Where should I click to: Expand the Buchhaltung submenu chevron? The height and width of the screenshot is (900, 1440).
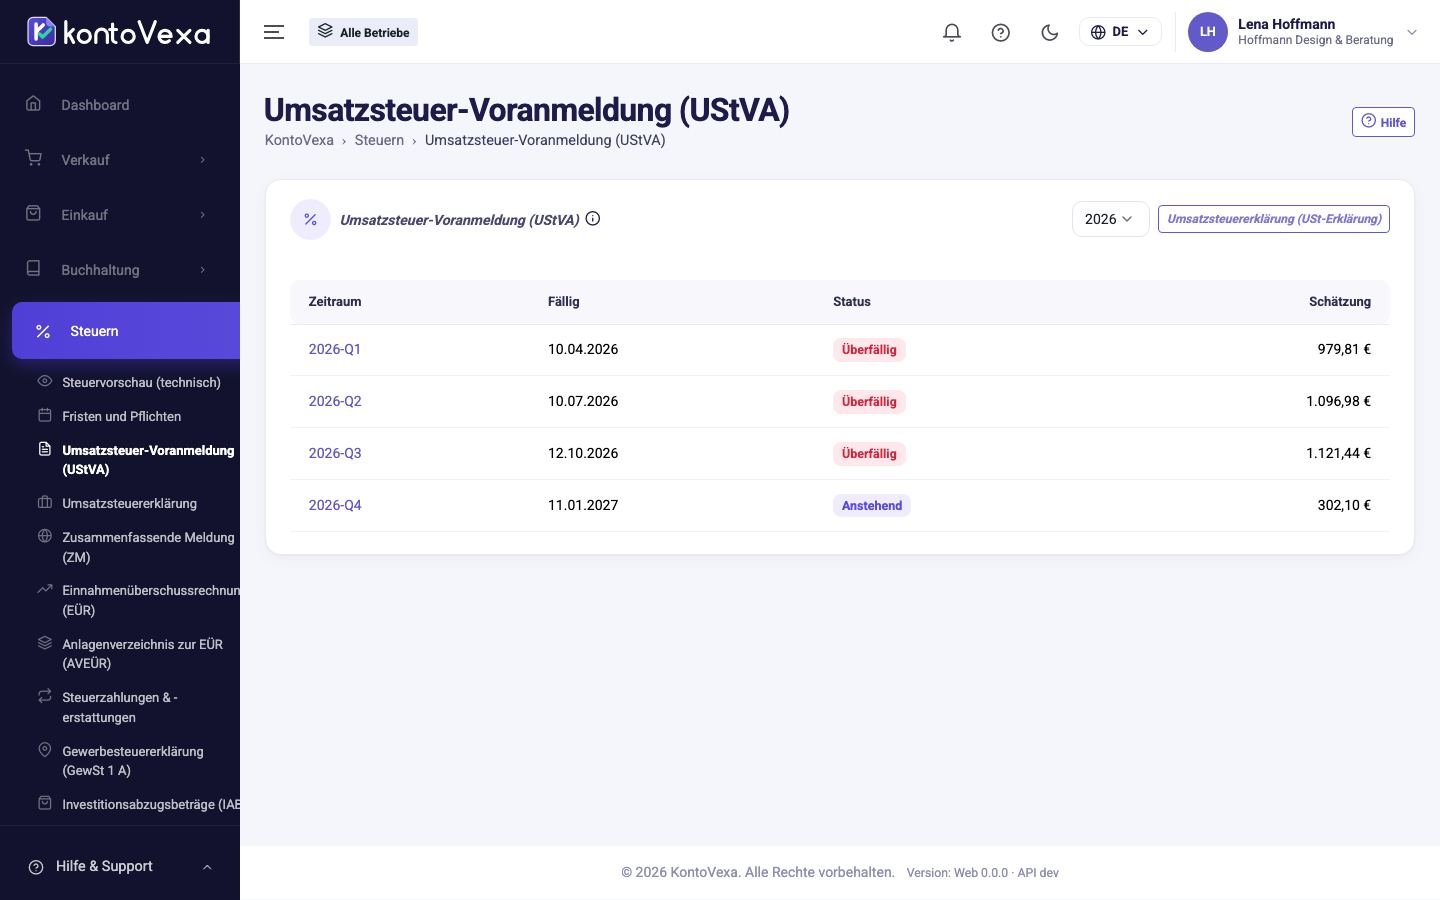click(x=203, y=270)
